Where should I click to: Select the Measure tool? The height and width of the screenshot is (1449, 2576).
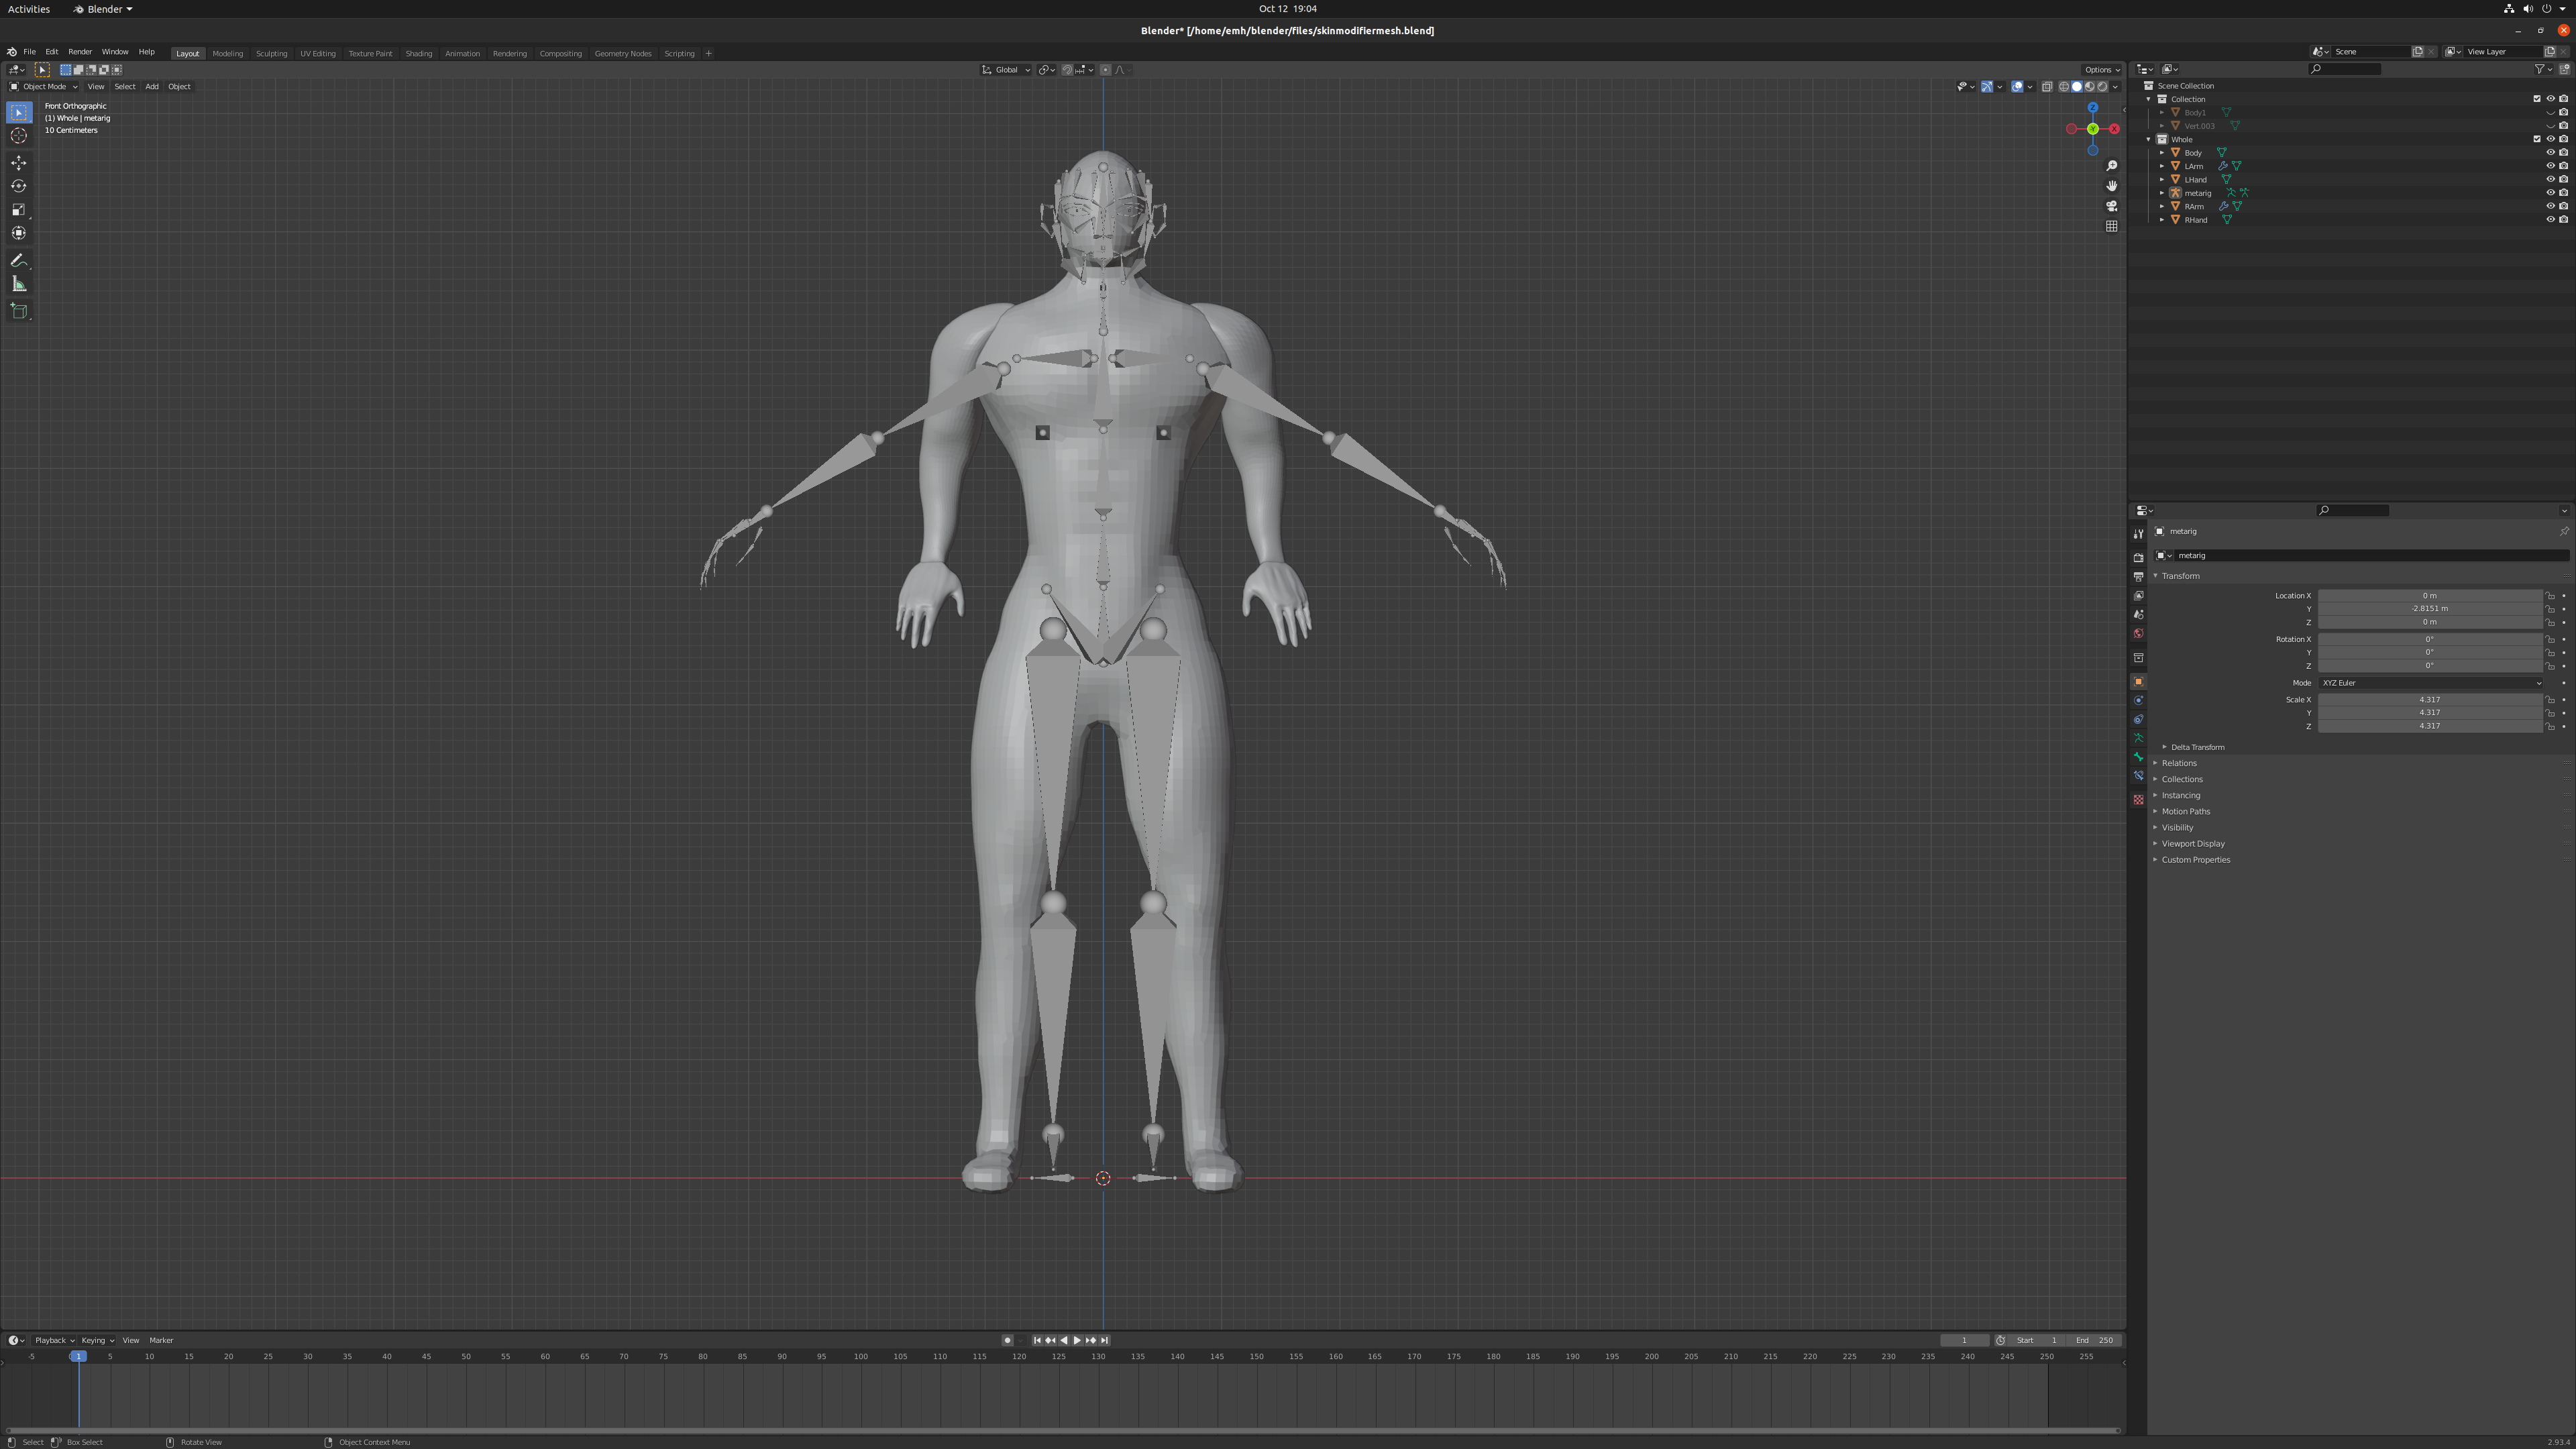coord(19,284)
